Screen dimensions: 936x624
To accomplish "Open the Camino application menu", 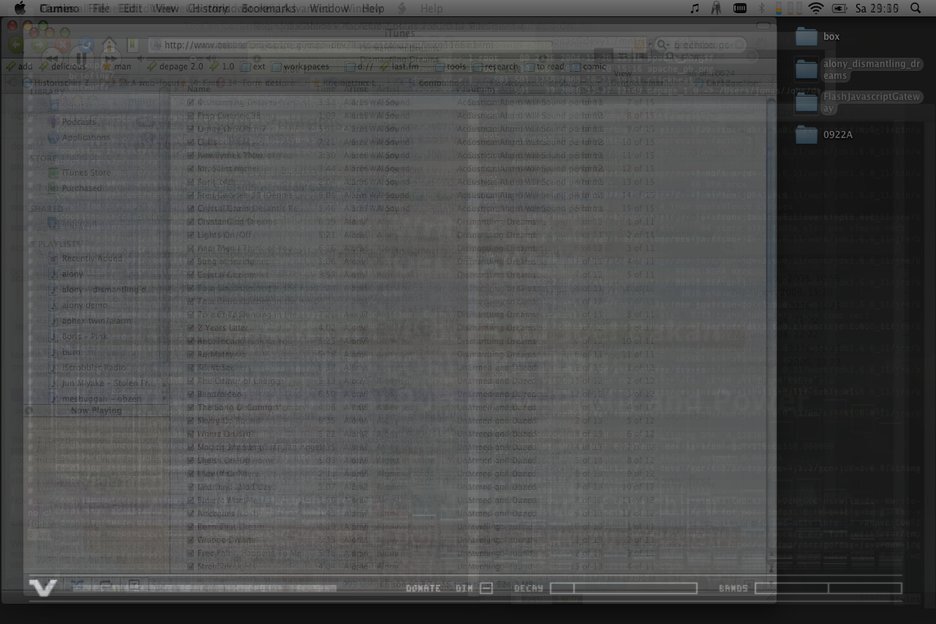I will pos(58,8).
